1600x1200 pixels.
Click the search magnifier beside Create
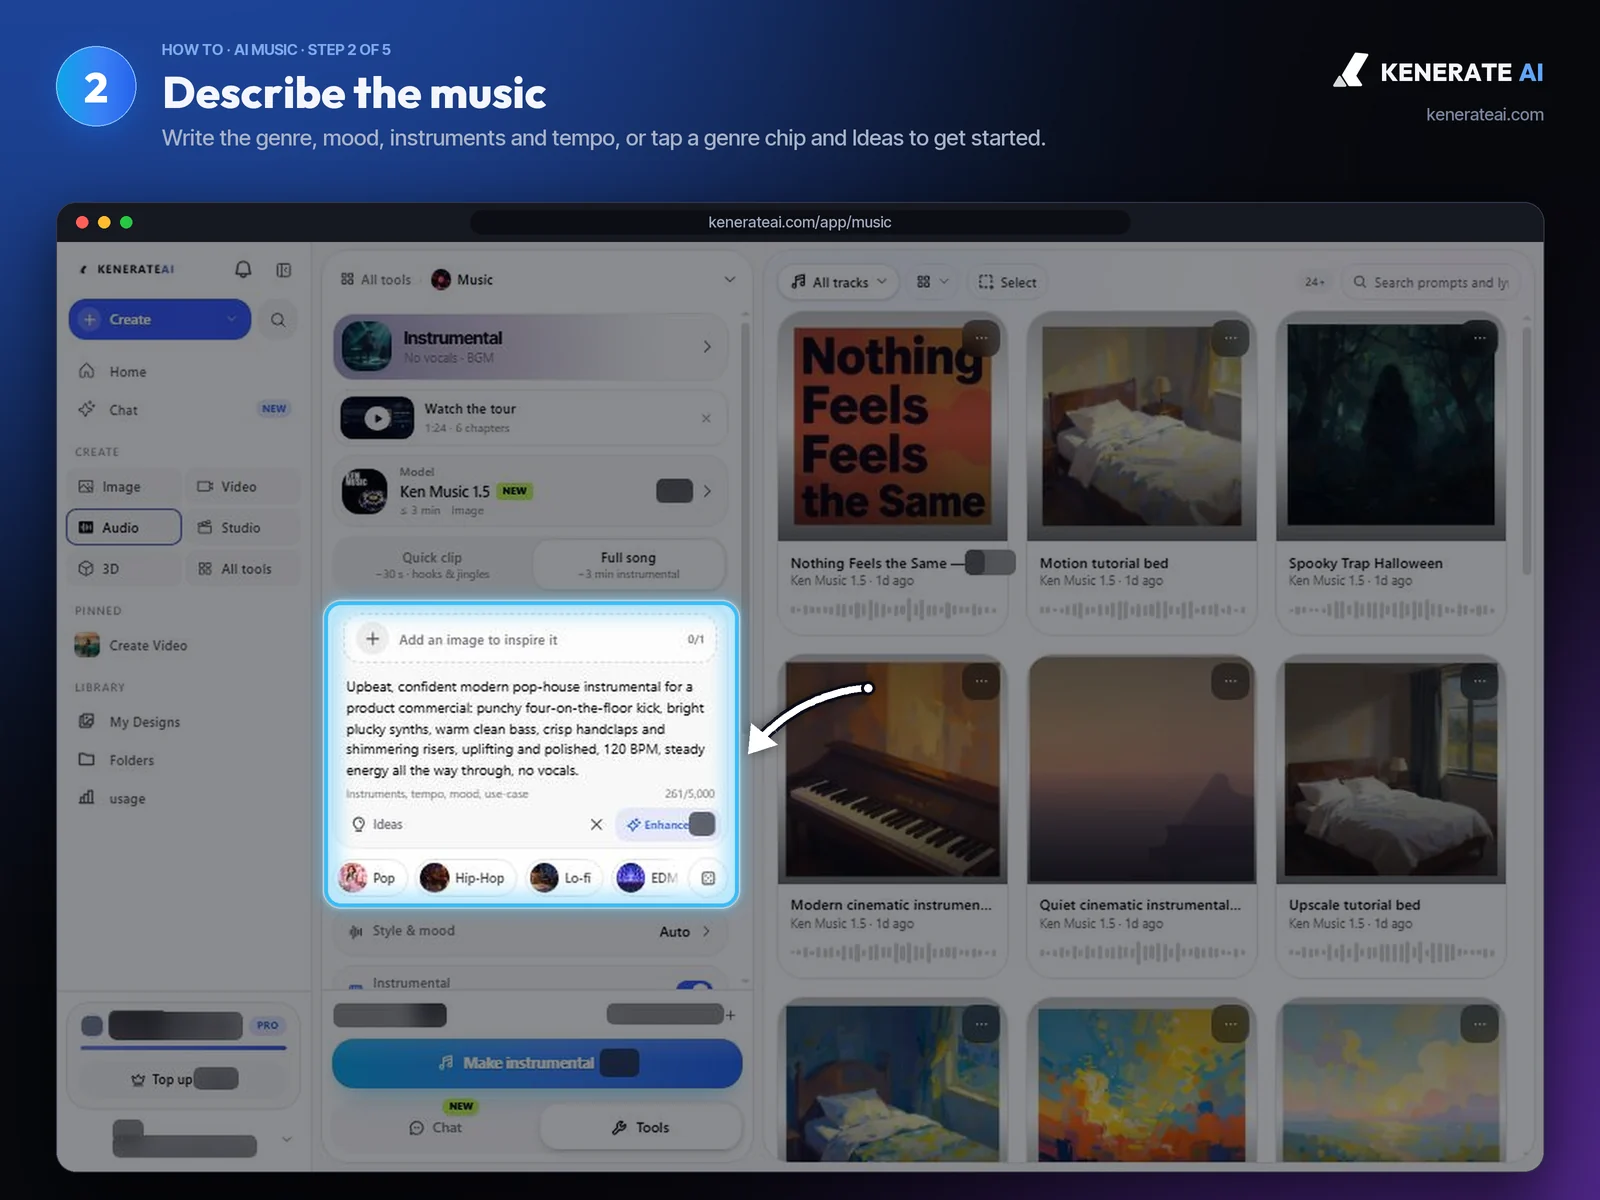coord(278,320)
